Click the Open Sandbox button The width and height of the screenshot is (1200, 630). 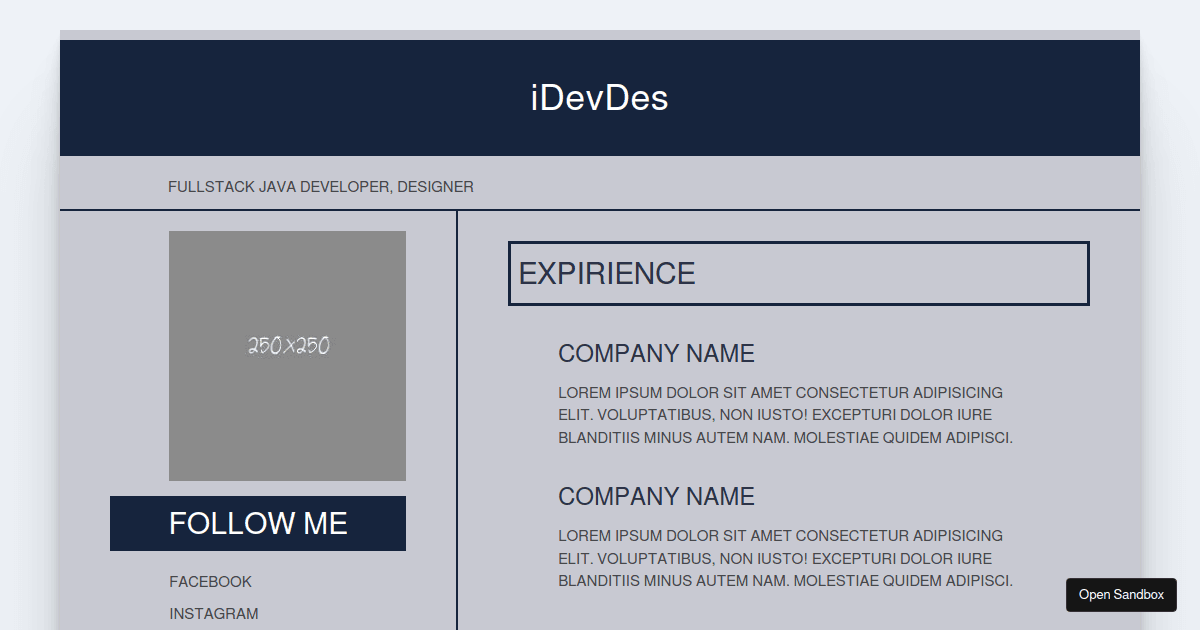[1121, 595]
